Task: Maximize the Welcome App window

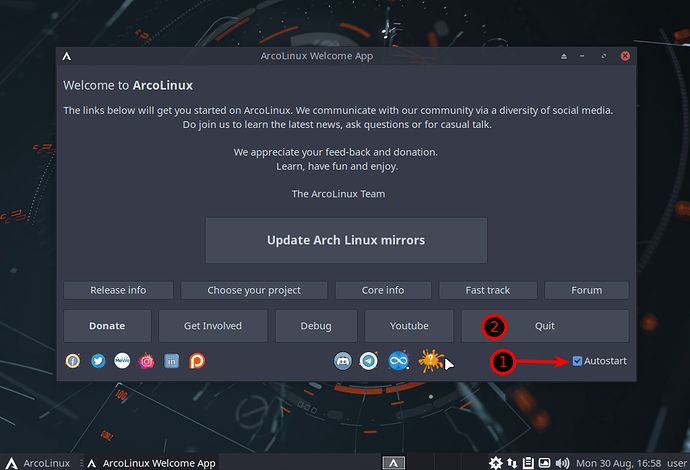Action: click(603, 56)
